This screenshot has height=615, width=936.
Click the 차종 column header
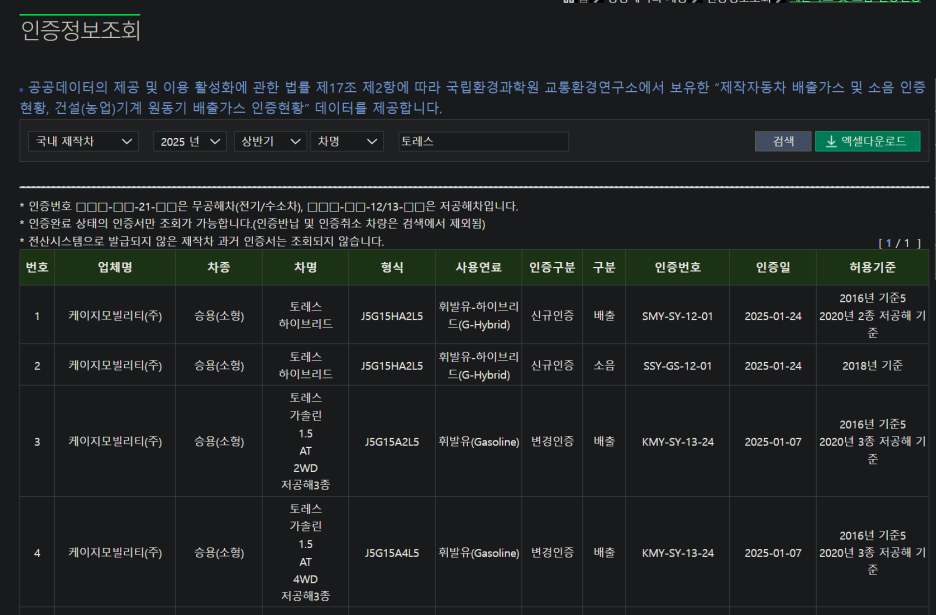219,267
